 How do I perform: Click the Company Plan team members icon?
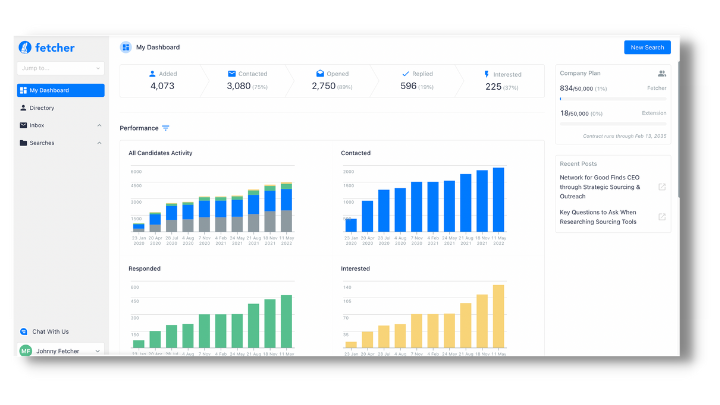coord(661,74)
